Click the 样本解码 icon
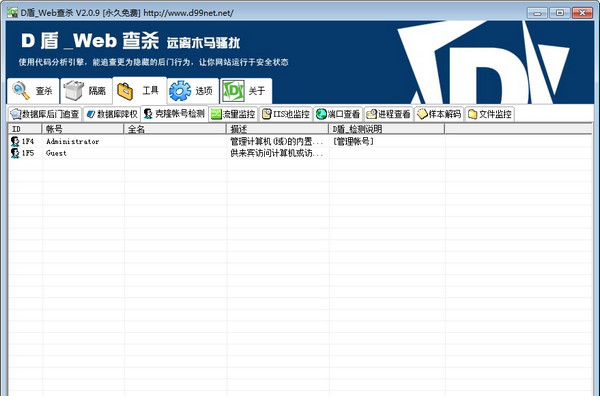Viewport: 600px width, 411px height. (422, 114)
